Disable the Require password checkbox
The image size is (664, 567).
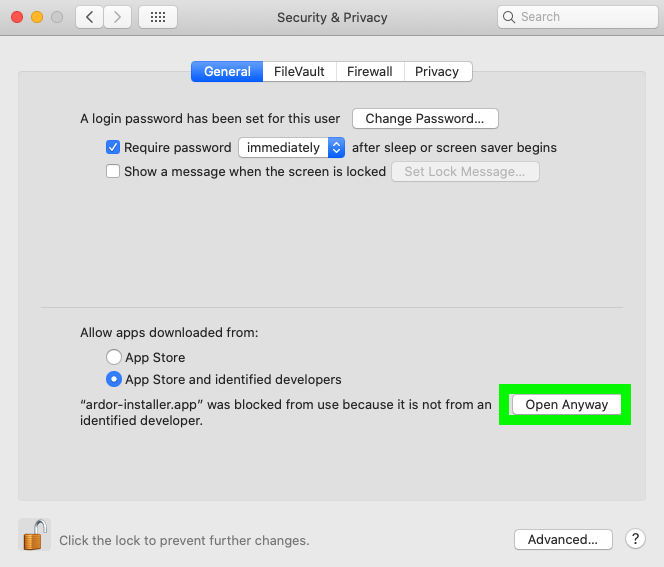[113, 147]
